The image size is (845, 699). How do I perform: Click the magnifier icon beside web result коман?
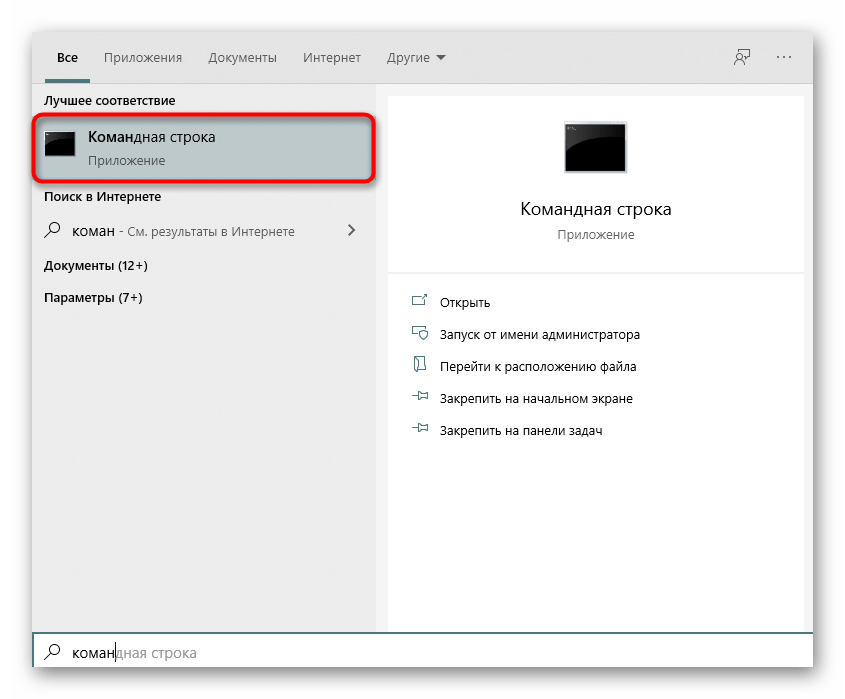(x=53, y=231)
